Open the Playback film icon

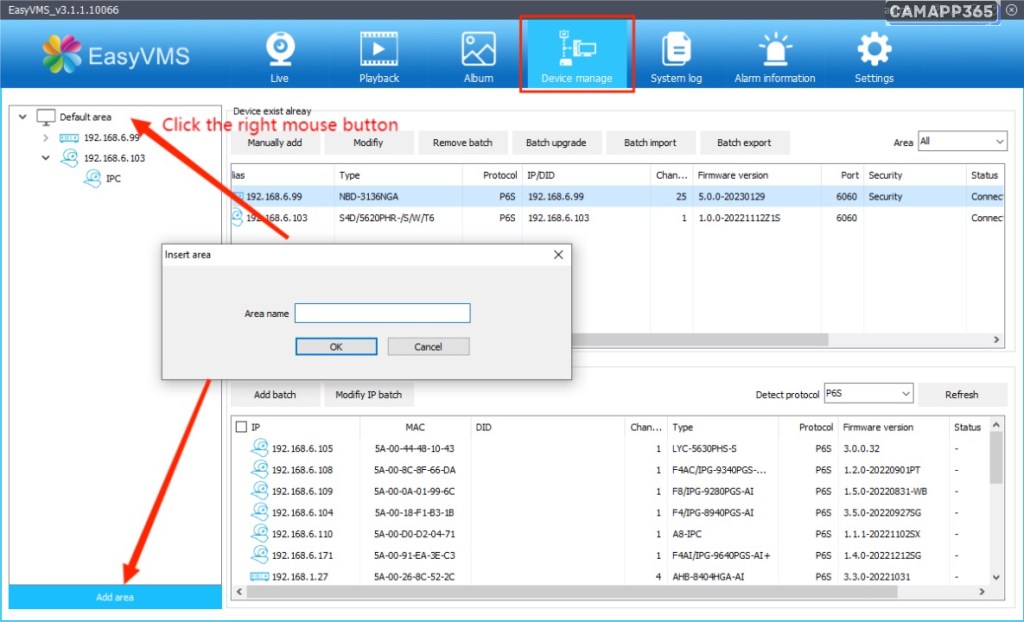[x=379, y=49]
